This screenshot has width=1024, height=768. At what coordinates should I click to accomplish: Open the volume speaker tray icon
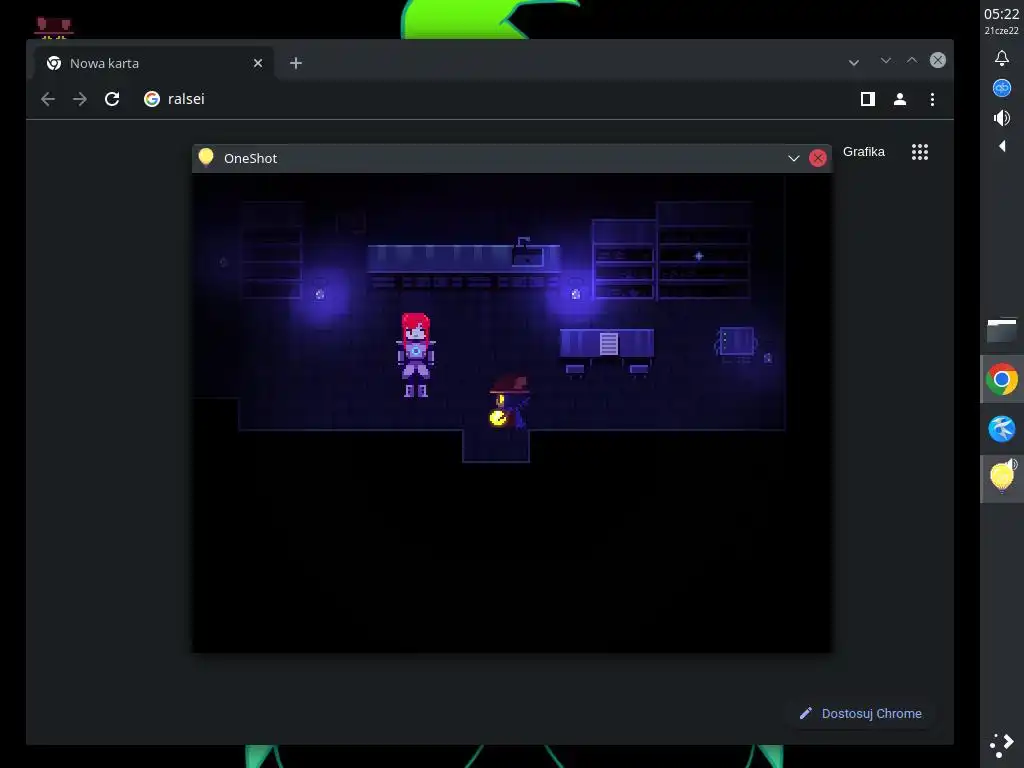click(x=1002, y=118)
